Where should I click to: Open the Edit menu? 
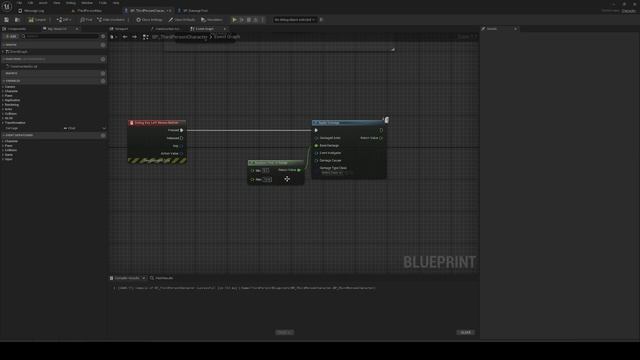(30, 3)
